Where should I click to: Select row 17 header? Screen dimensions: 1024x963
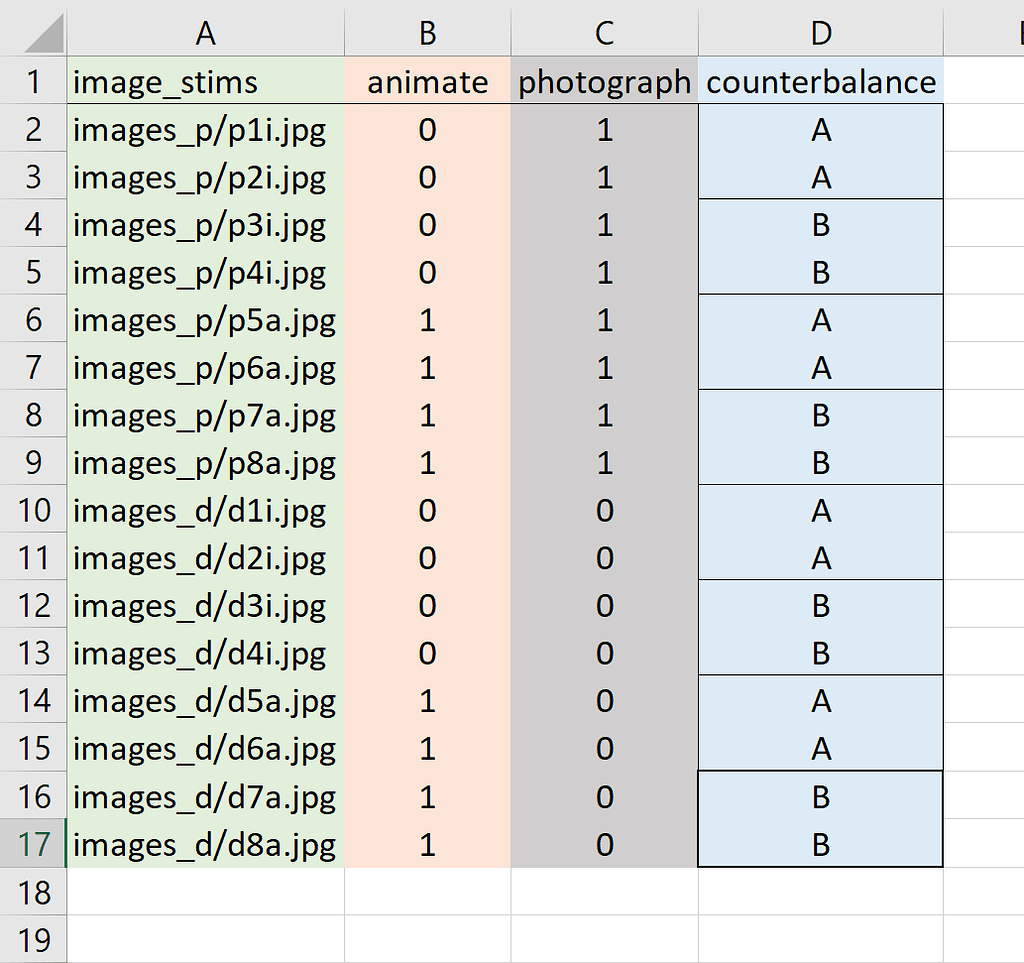click(x=33, y=845)
